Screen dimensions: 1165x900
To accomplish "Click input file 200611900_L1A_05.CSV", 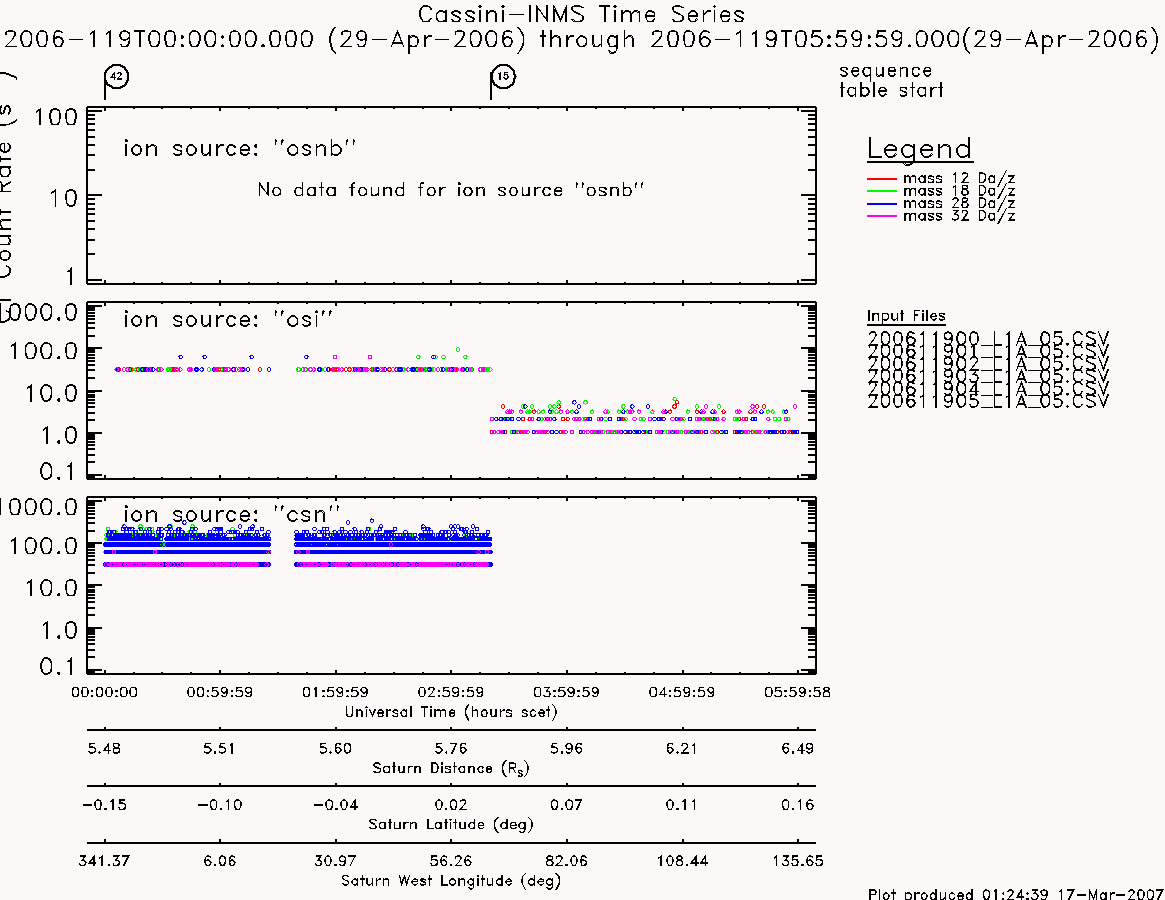I will coord(988,338).
